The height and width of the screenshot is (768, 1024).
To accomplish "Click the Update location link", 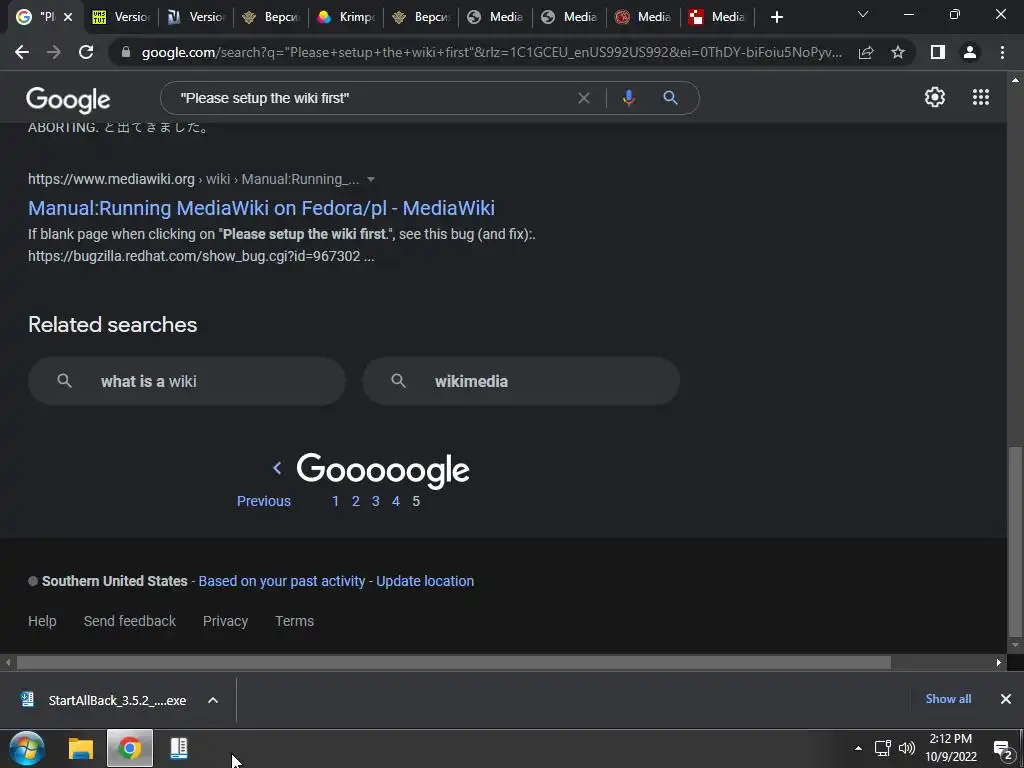I will tap(425, 581).
